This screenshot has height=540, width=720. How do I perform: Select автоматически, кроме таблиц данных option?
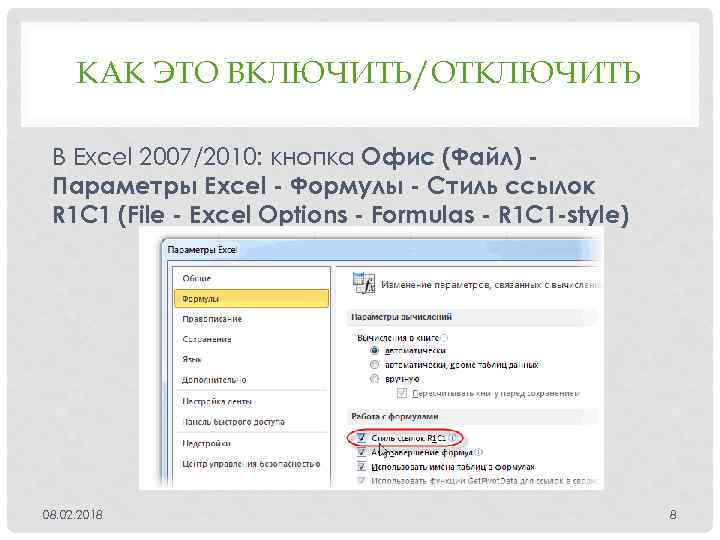click(x=375, y=365)
